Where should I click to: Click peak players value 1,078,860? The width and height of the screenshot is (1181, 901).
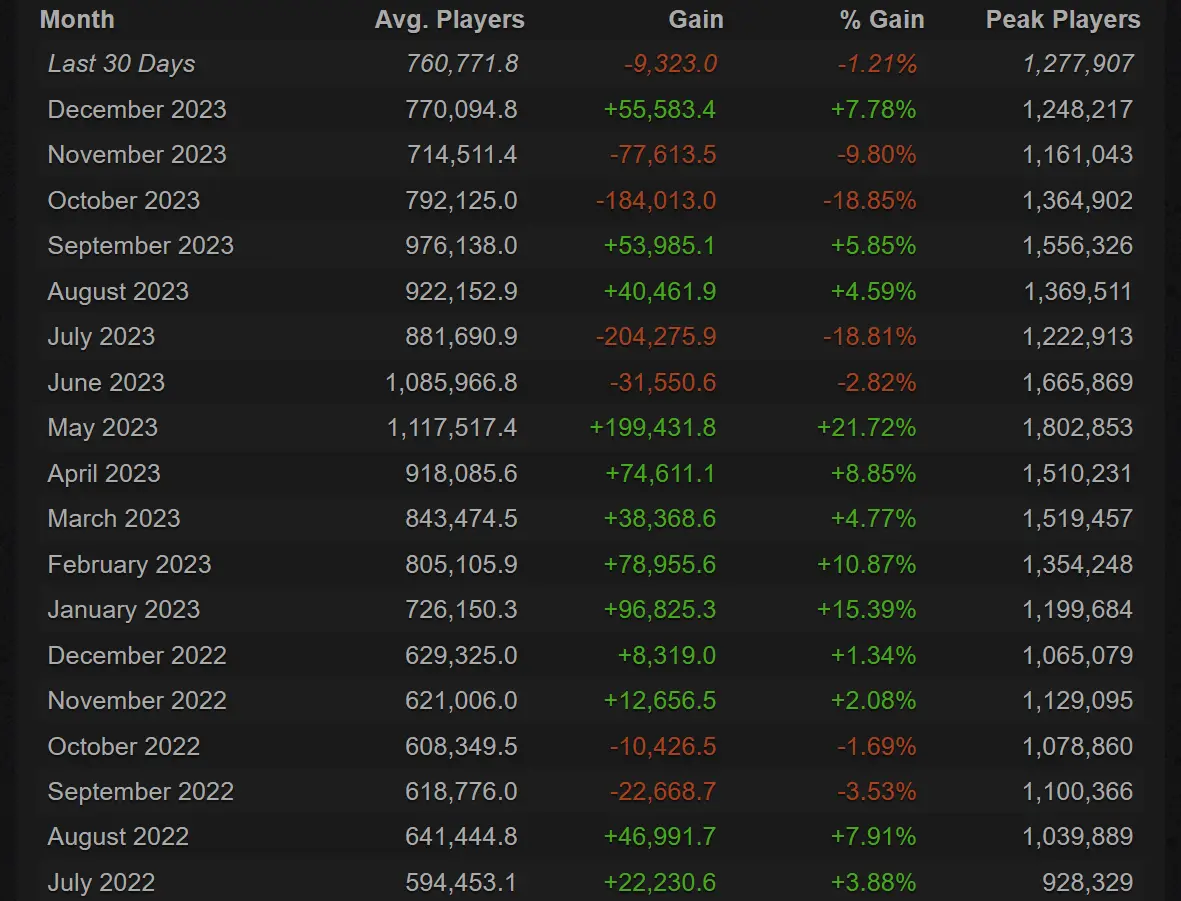click(x=1077, y=747)
